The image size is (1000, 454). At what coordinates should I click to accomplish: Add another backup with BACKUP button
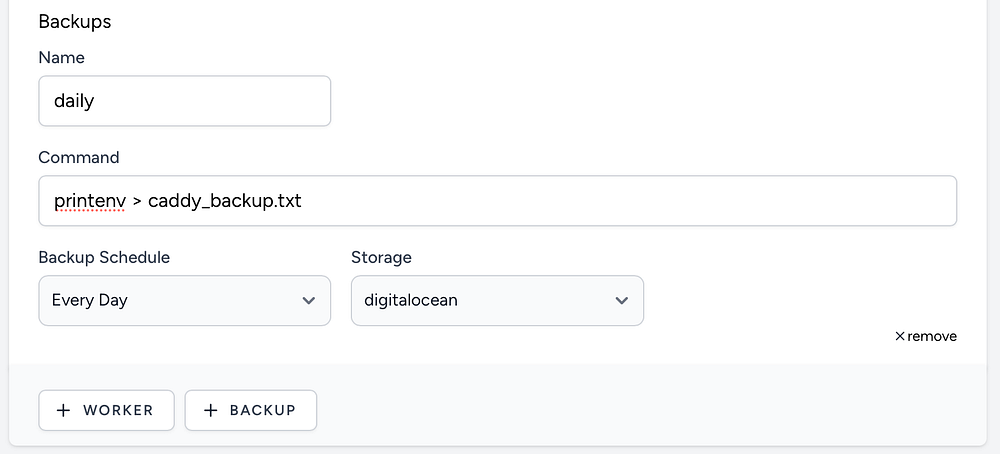point(251,410)
